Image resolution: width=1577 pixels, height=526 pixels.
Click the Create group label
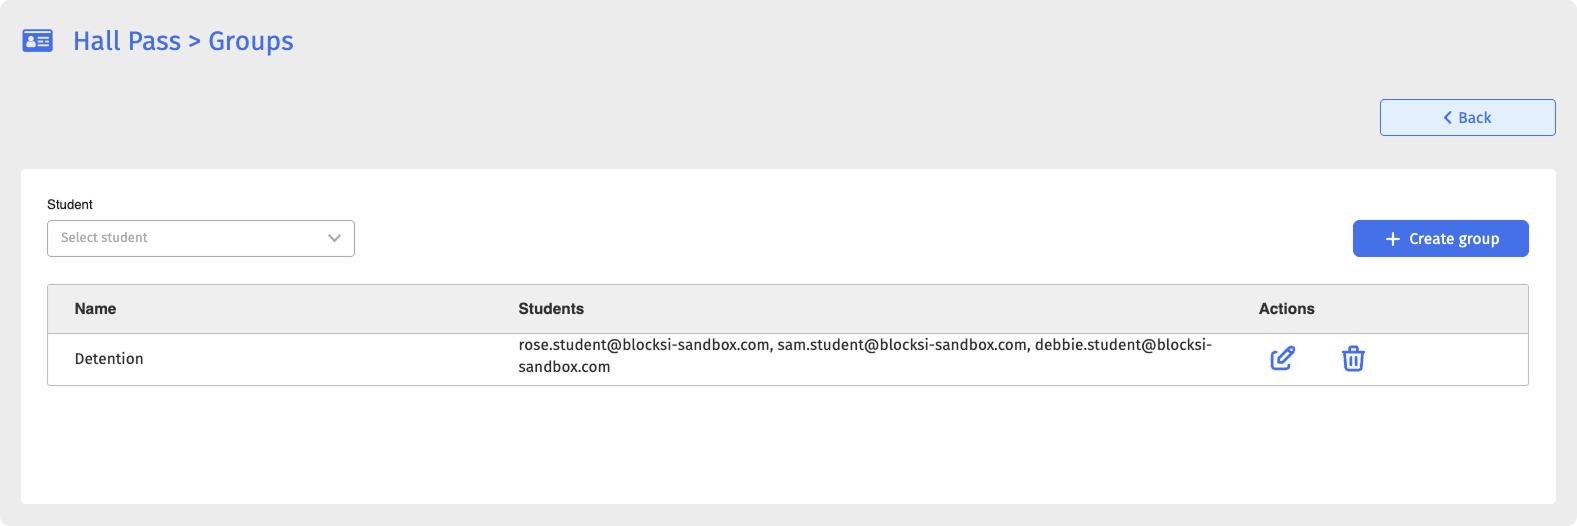1454,239
